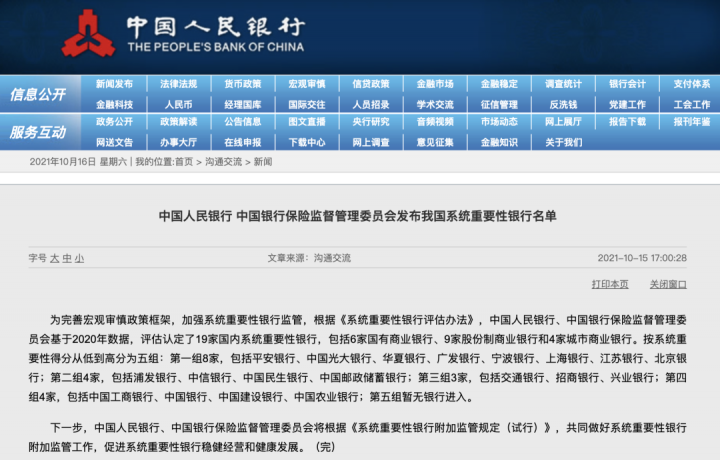Open 经理国库 link
720x460 pixels.
click(242, 105)
